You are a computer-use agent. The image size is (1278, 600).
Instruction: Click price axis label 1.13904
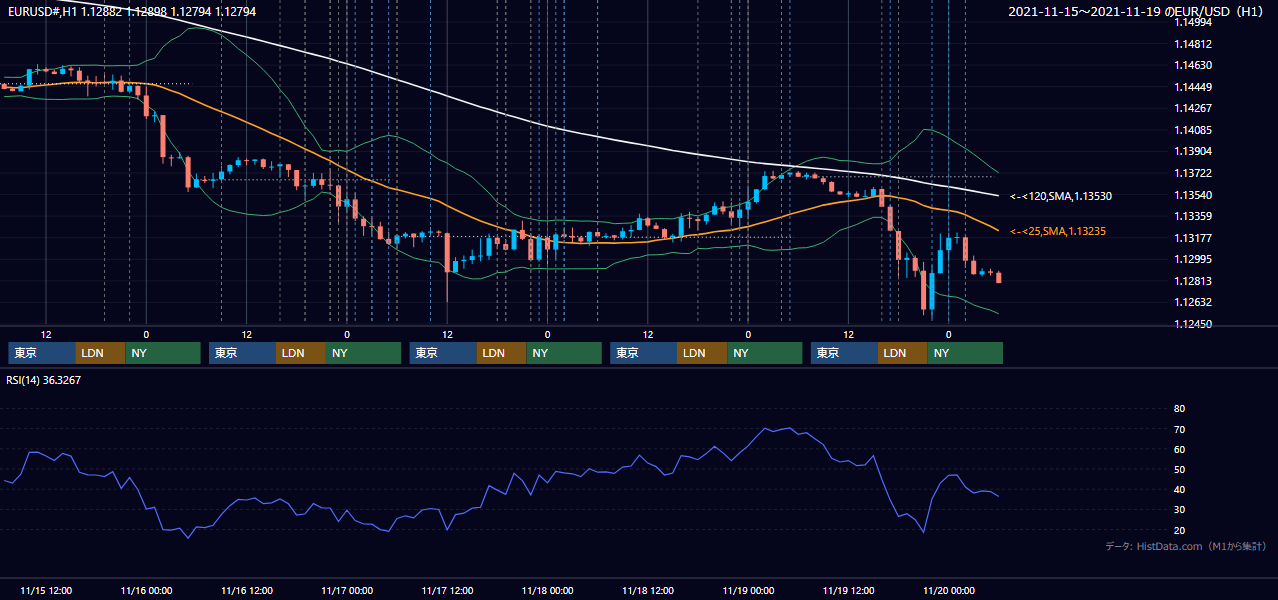pos(1193,151)
